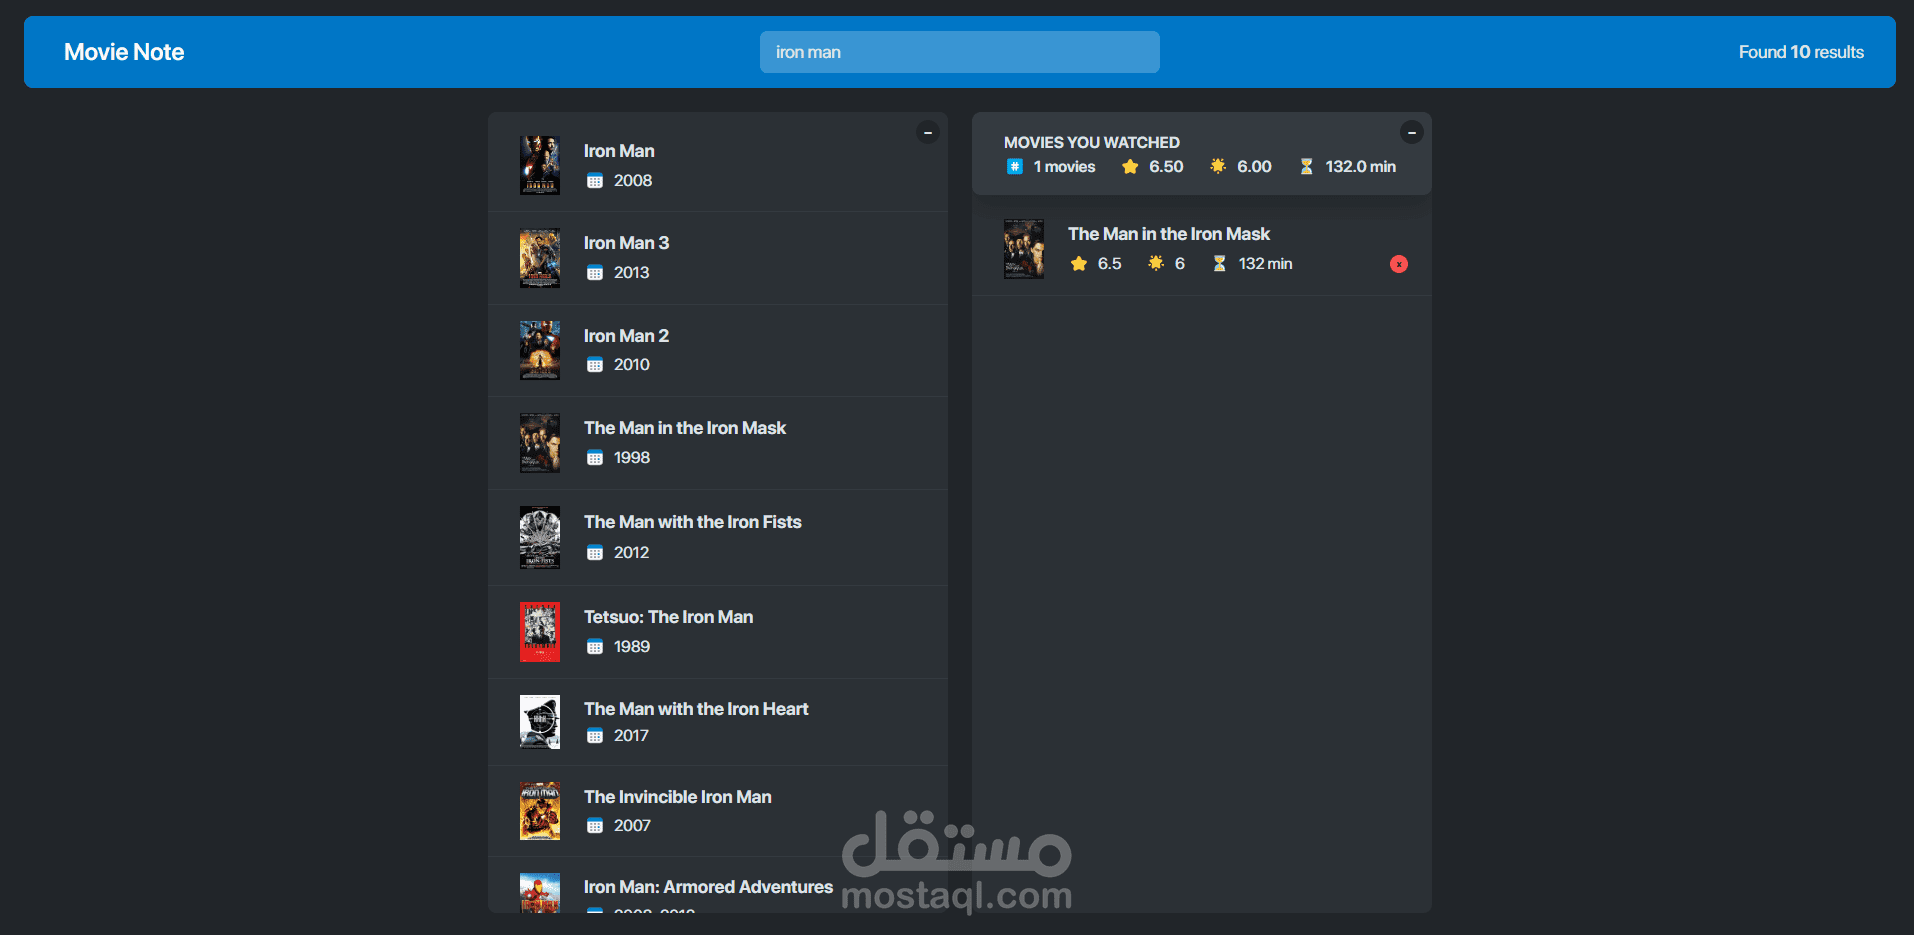Click the sun icon beside 6.00 average

(x=1218, y=166)
